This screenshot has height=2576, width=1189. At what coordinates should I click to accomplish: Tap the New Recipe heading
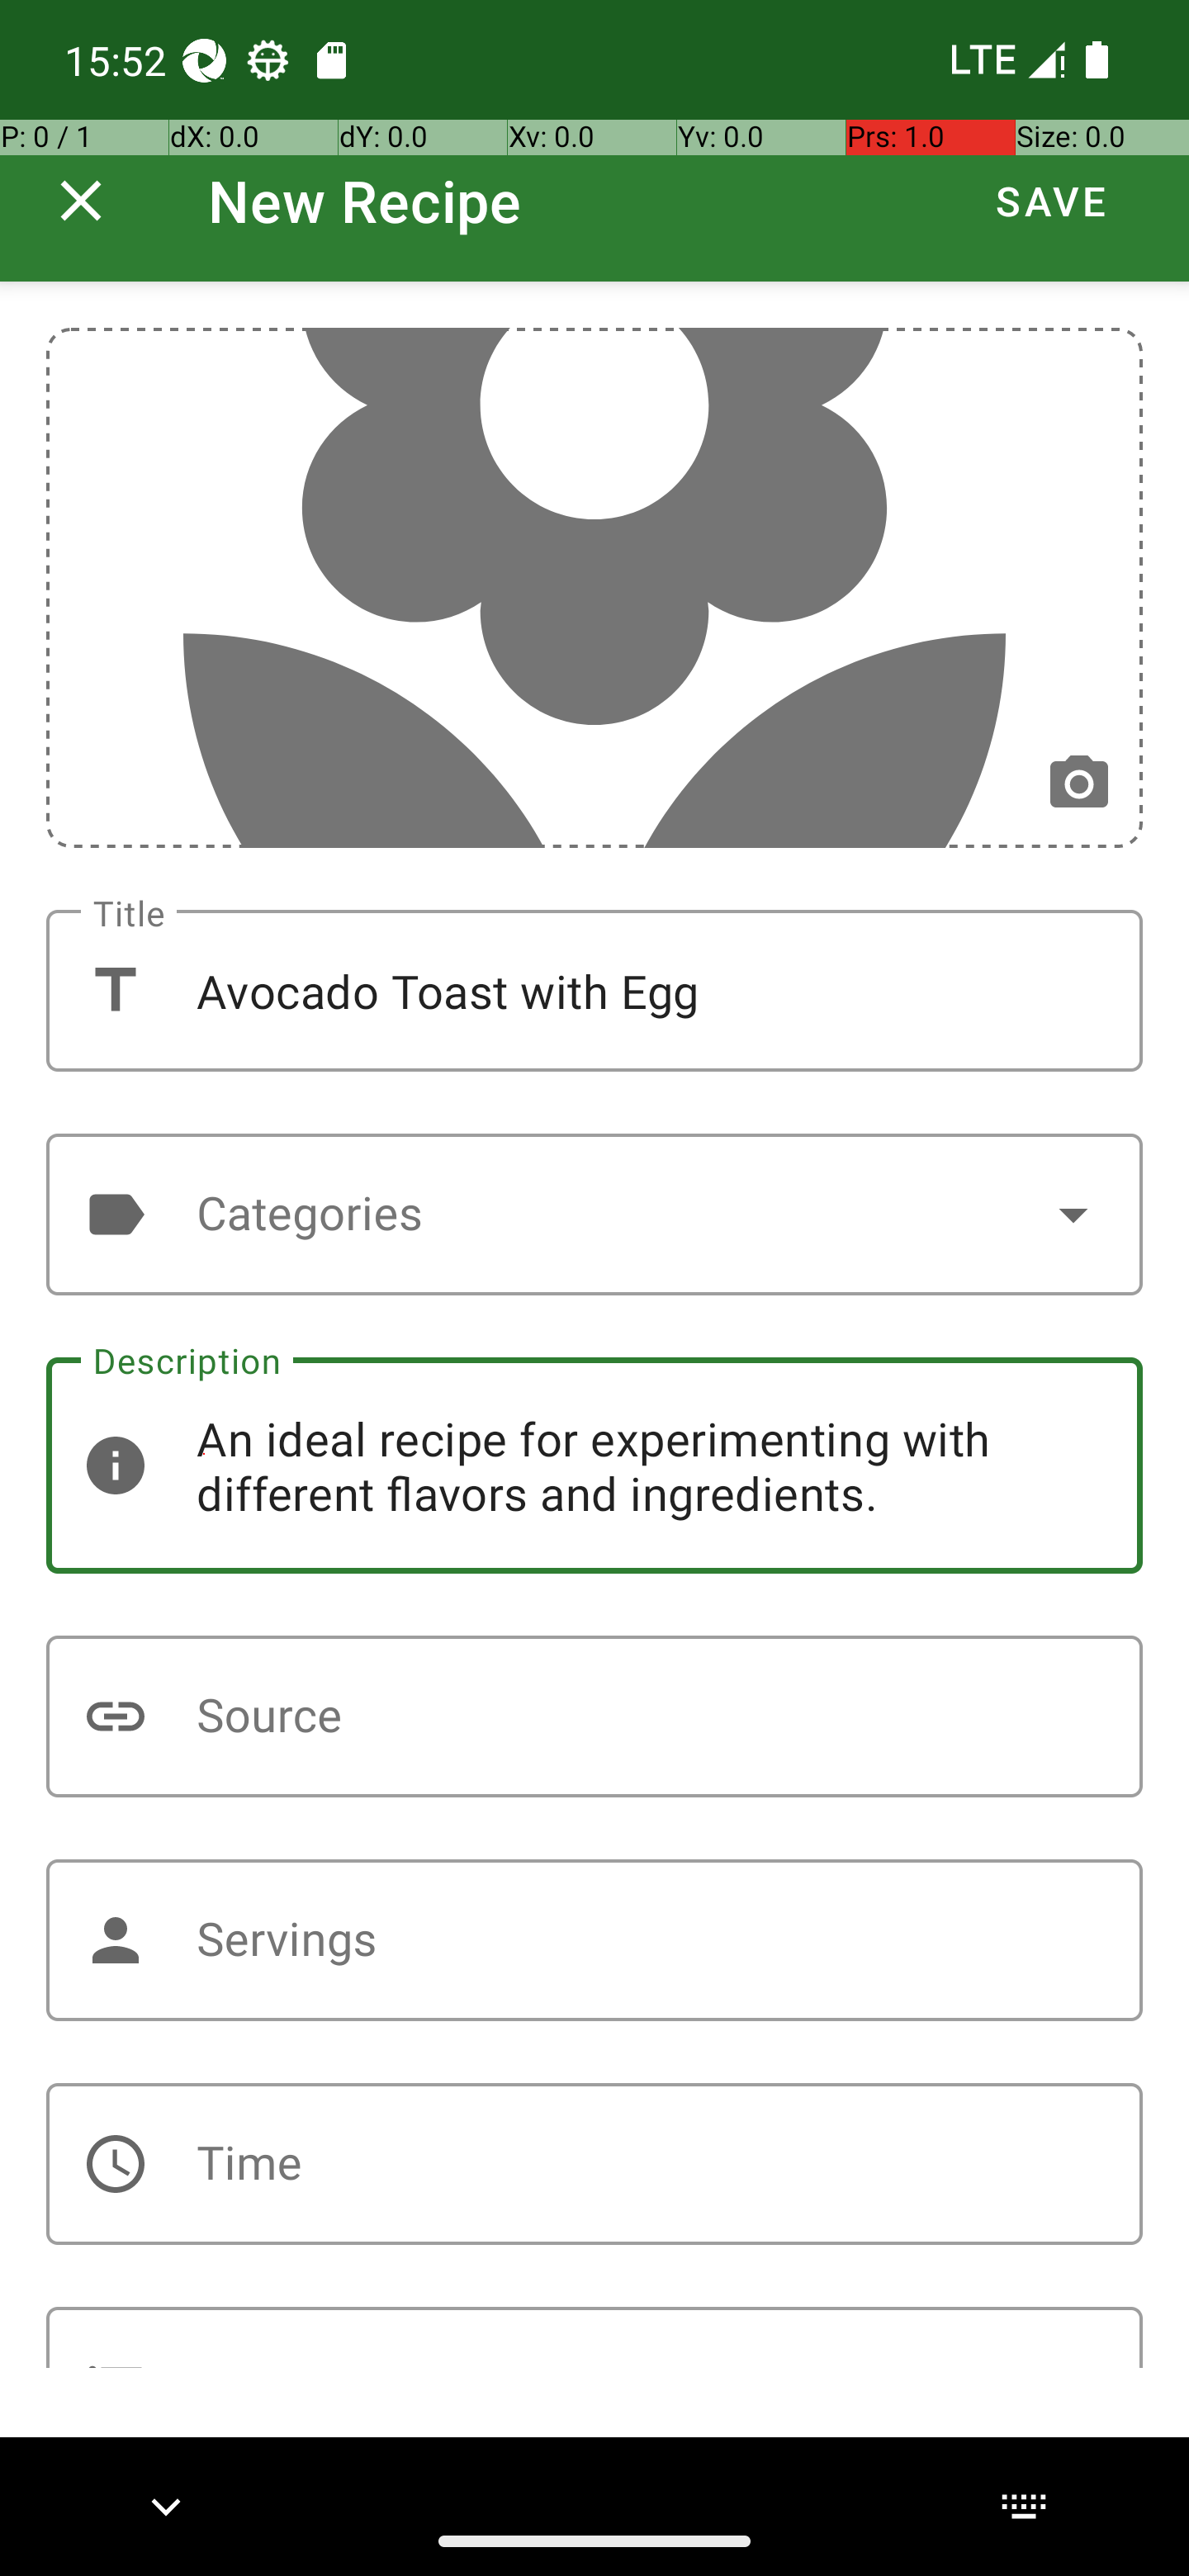tap(365, 201)
